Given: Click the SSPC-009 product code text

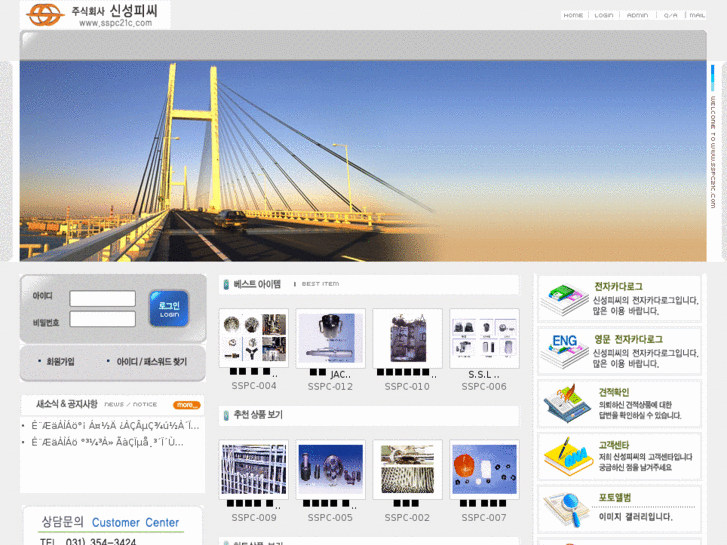Looking at the screenshot, I should pyautogui.click(x=254, y=518).
